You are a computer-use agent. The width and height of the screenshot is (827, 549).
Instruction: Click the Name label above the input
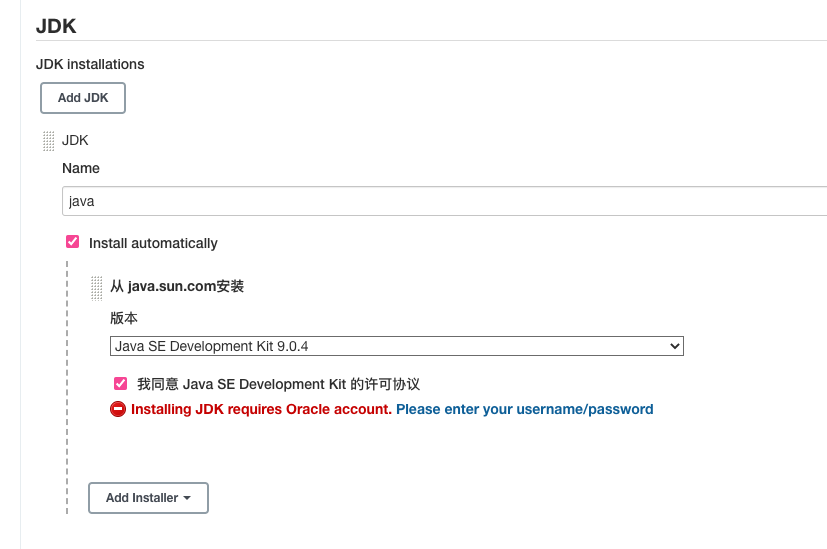(81, 168)
